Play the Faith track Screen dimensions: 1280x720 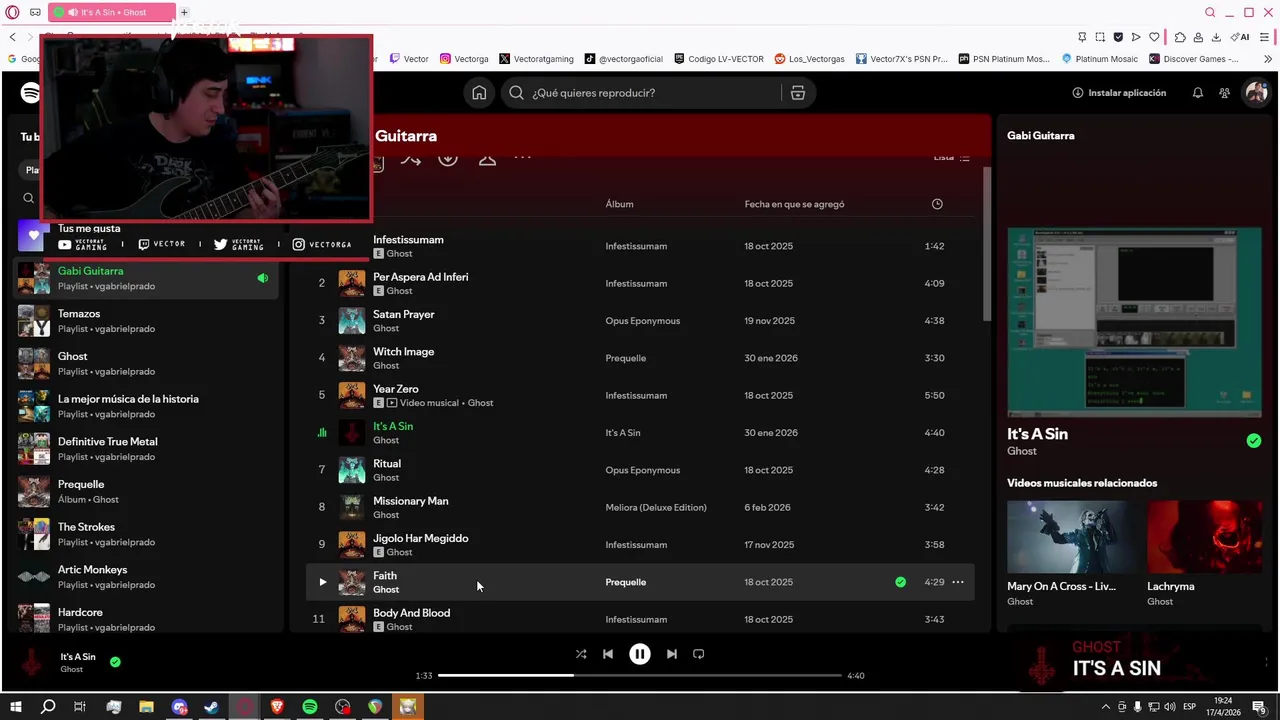click(322, 582)
